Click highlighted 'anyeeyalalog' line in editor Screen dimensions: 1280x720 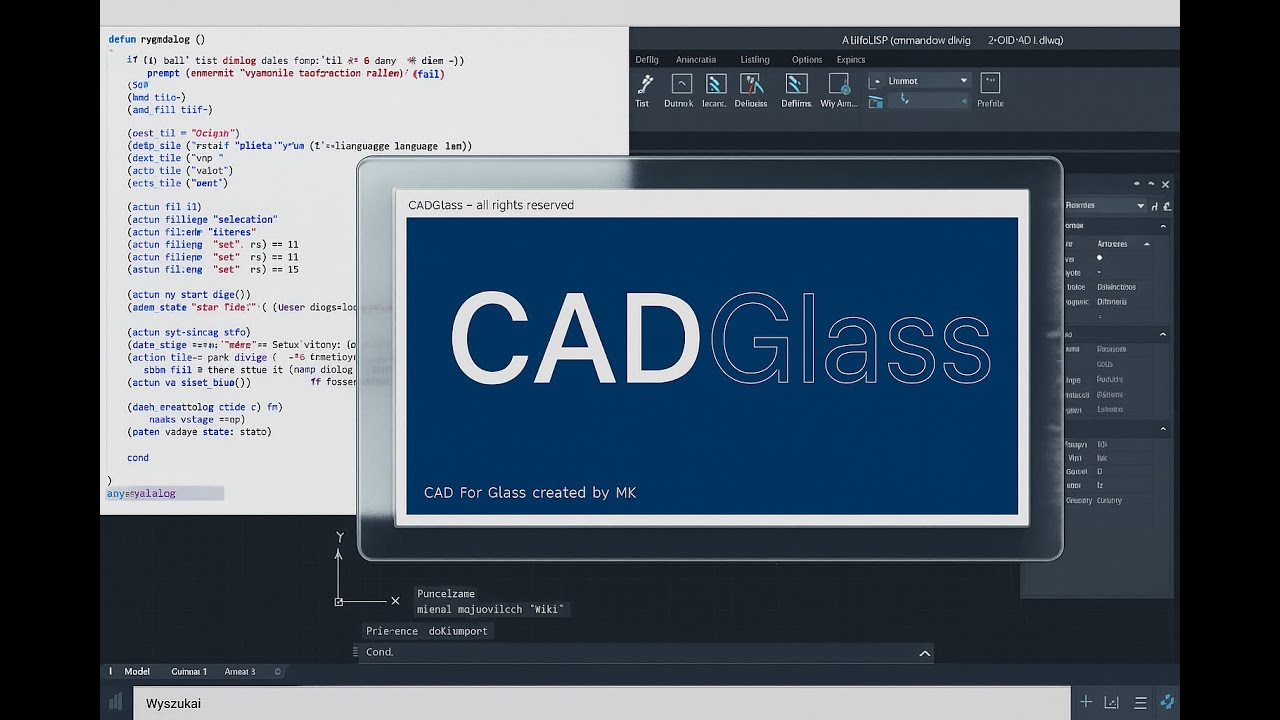[165, 493]
